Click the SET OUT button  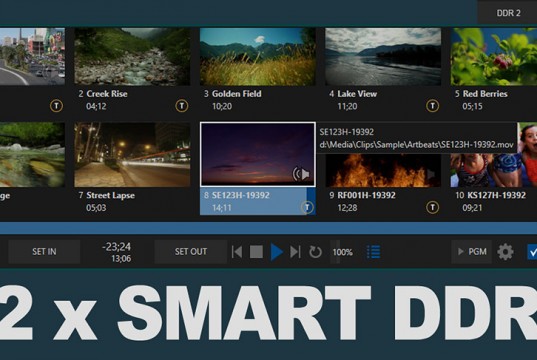tap(191, 252)
